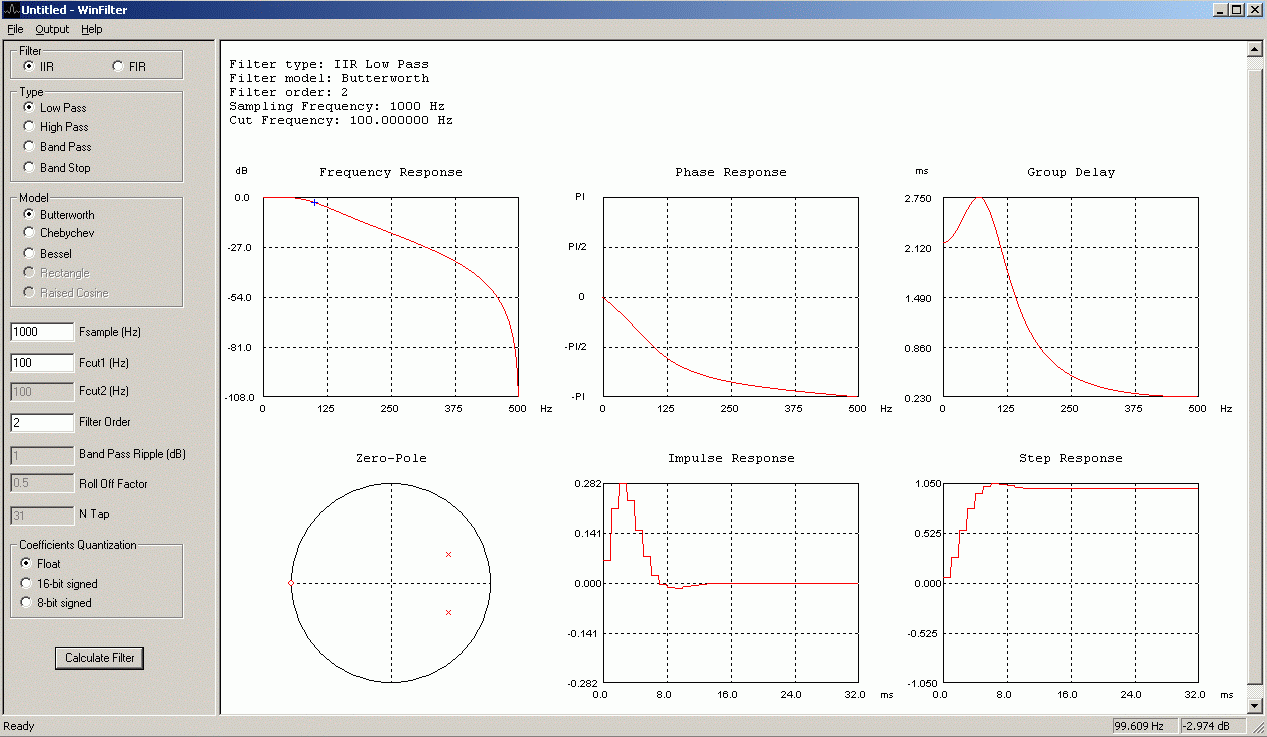Open the Output menu
This screenshot has height=737, width=1267.
(x=52, y=29)
